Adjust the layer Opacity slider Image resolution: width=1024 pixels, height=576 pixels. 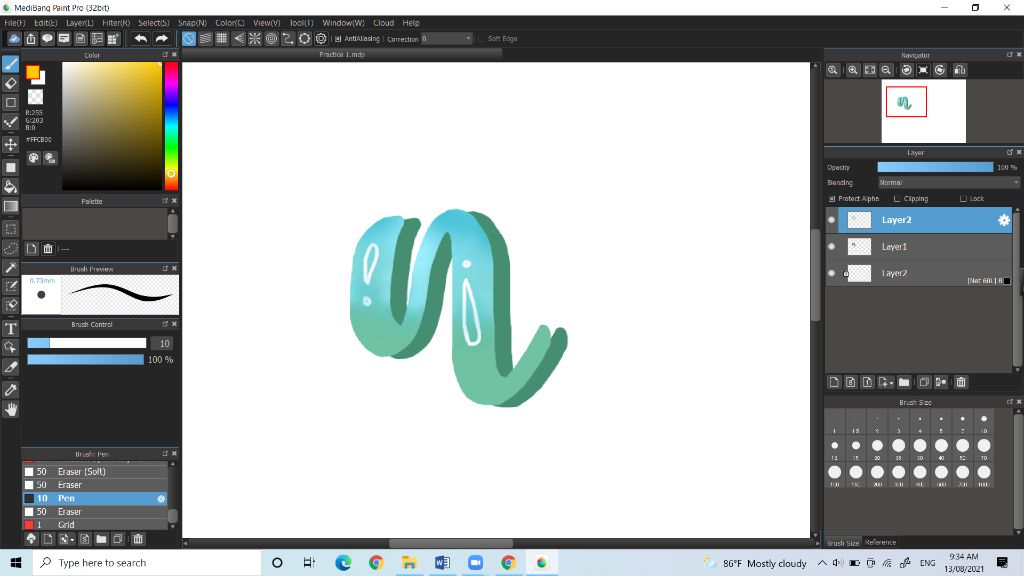point(935,167)
